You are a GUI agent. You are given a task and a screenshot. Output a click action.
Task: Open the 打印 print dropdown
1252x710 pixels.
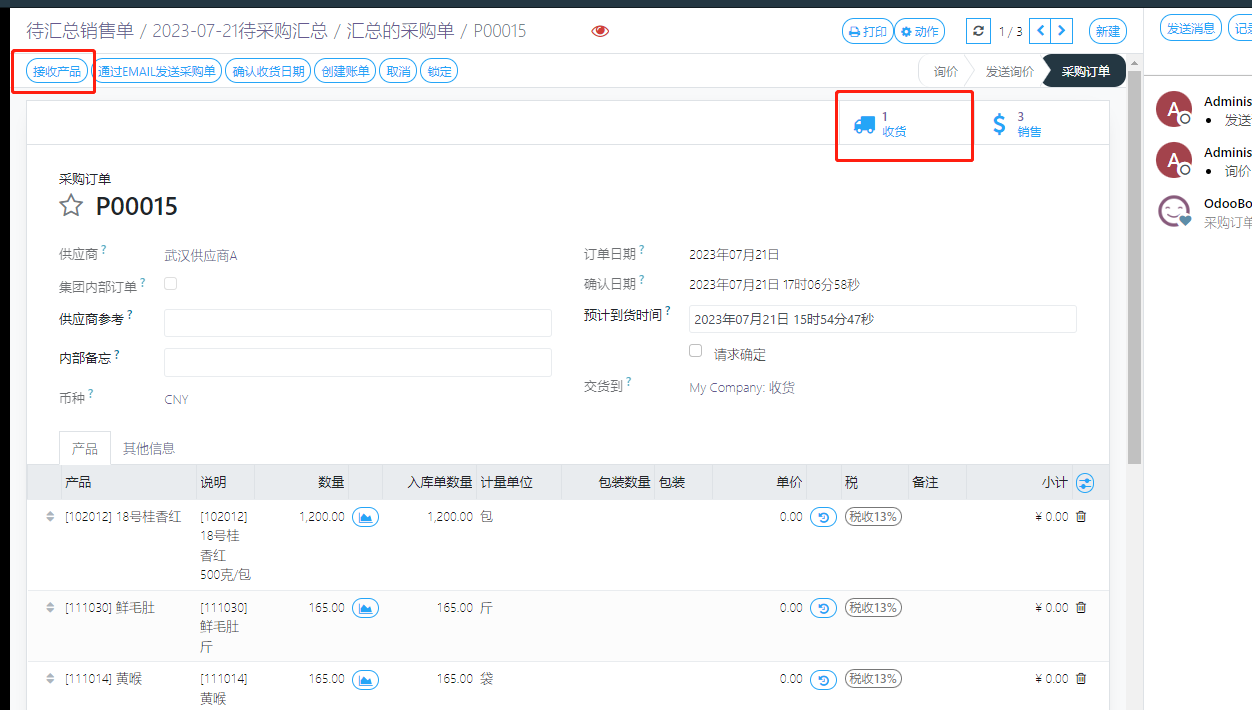click(867, 31)
